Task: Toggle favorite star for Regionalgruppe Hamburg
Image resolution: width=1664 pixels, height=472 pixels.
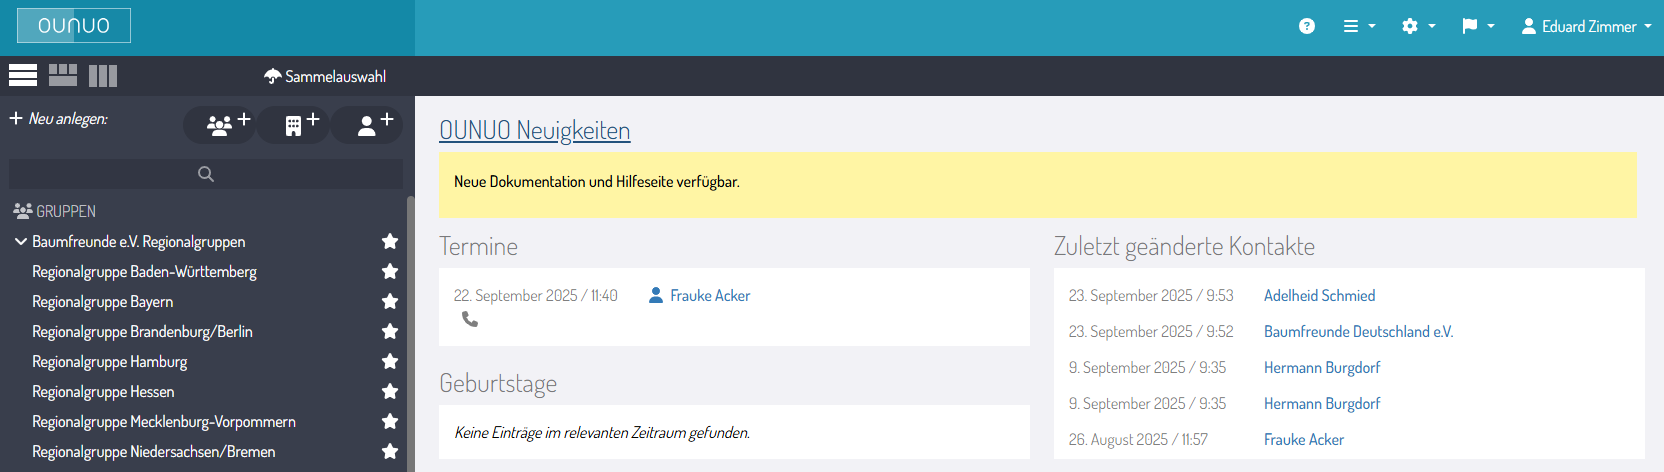Action: (x=390, y=361)
